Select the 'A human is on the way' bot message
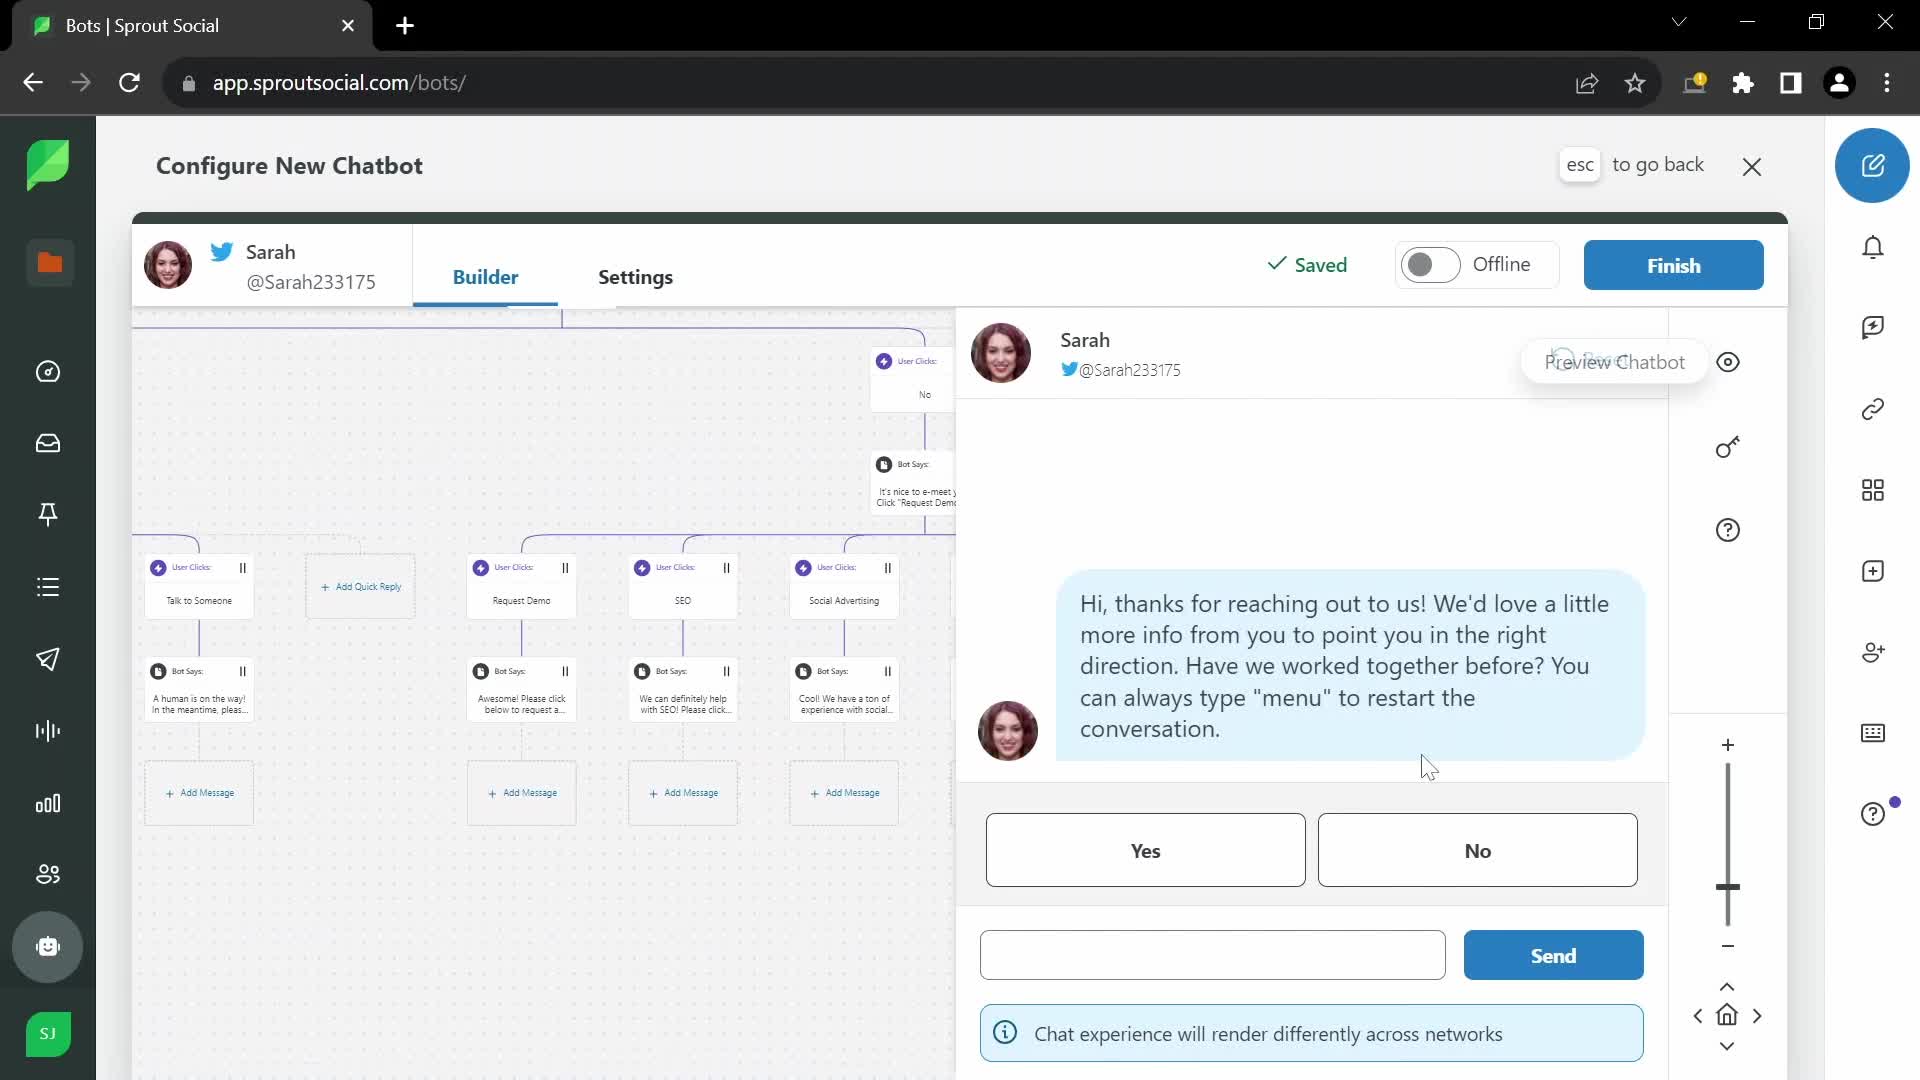1920x1080 pixels. [199, 690]
